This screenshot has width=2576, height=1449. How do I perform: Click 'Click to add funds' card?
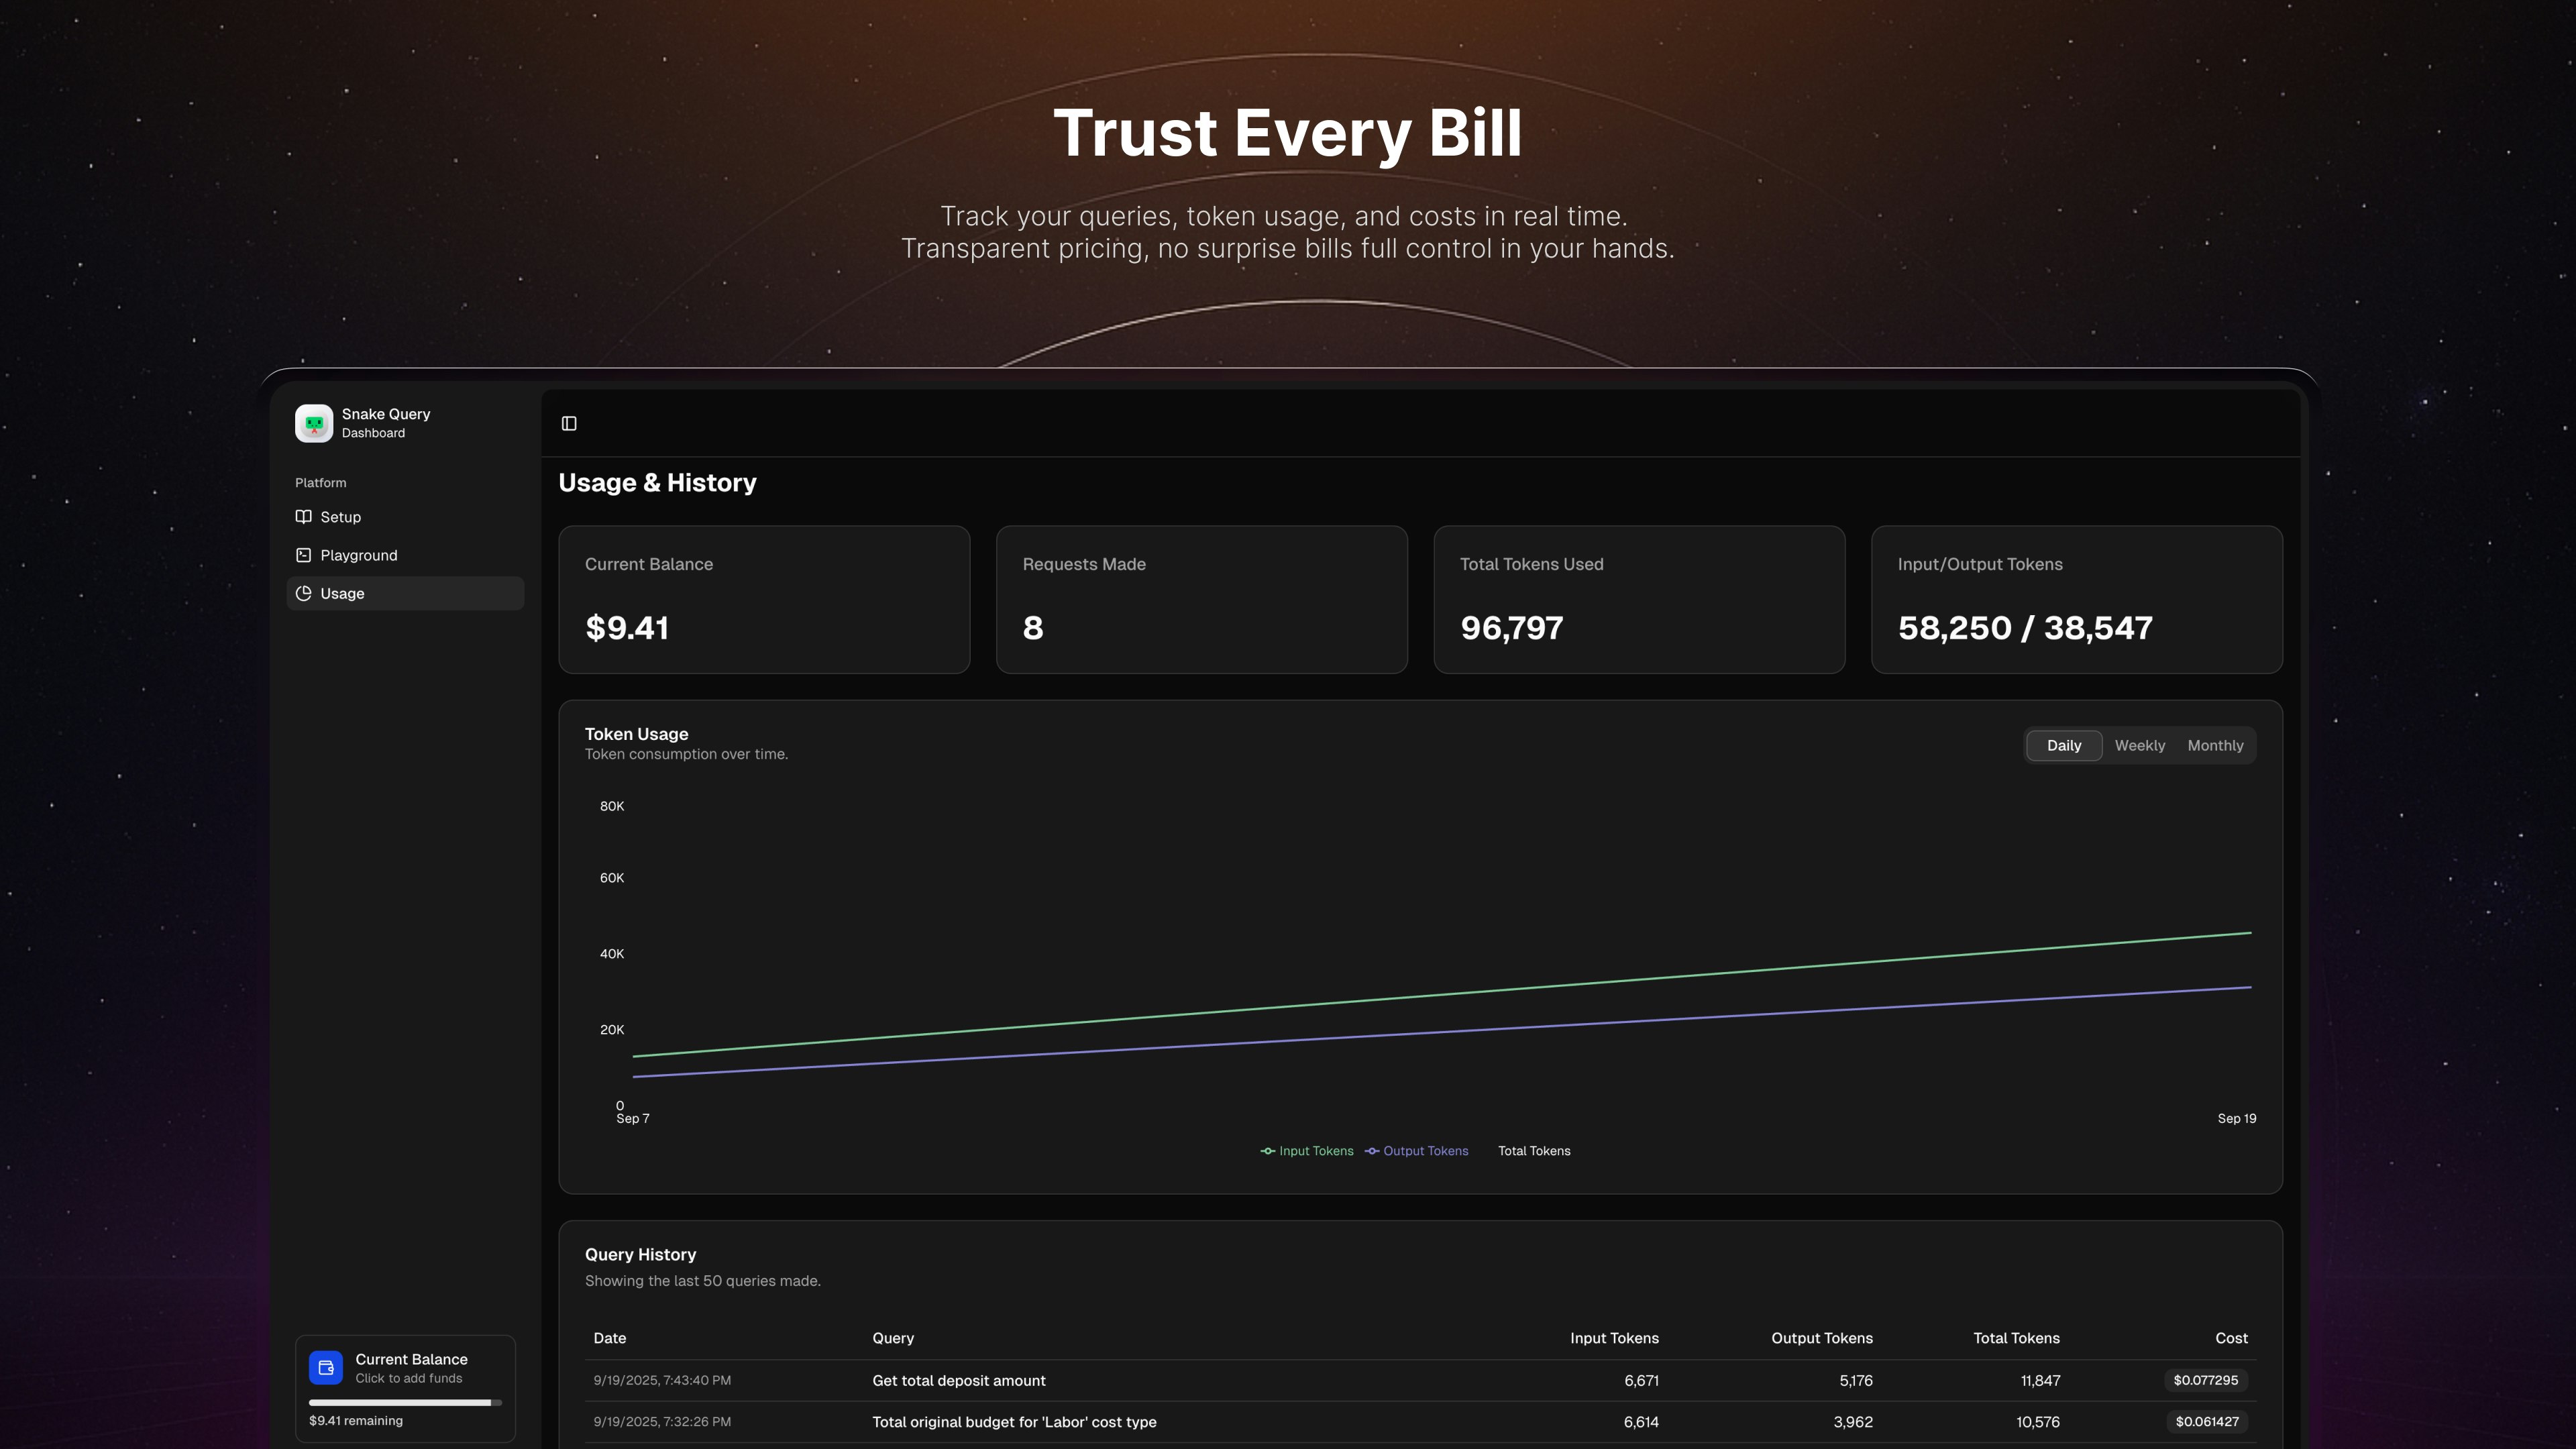coord(409,1378)
